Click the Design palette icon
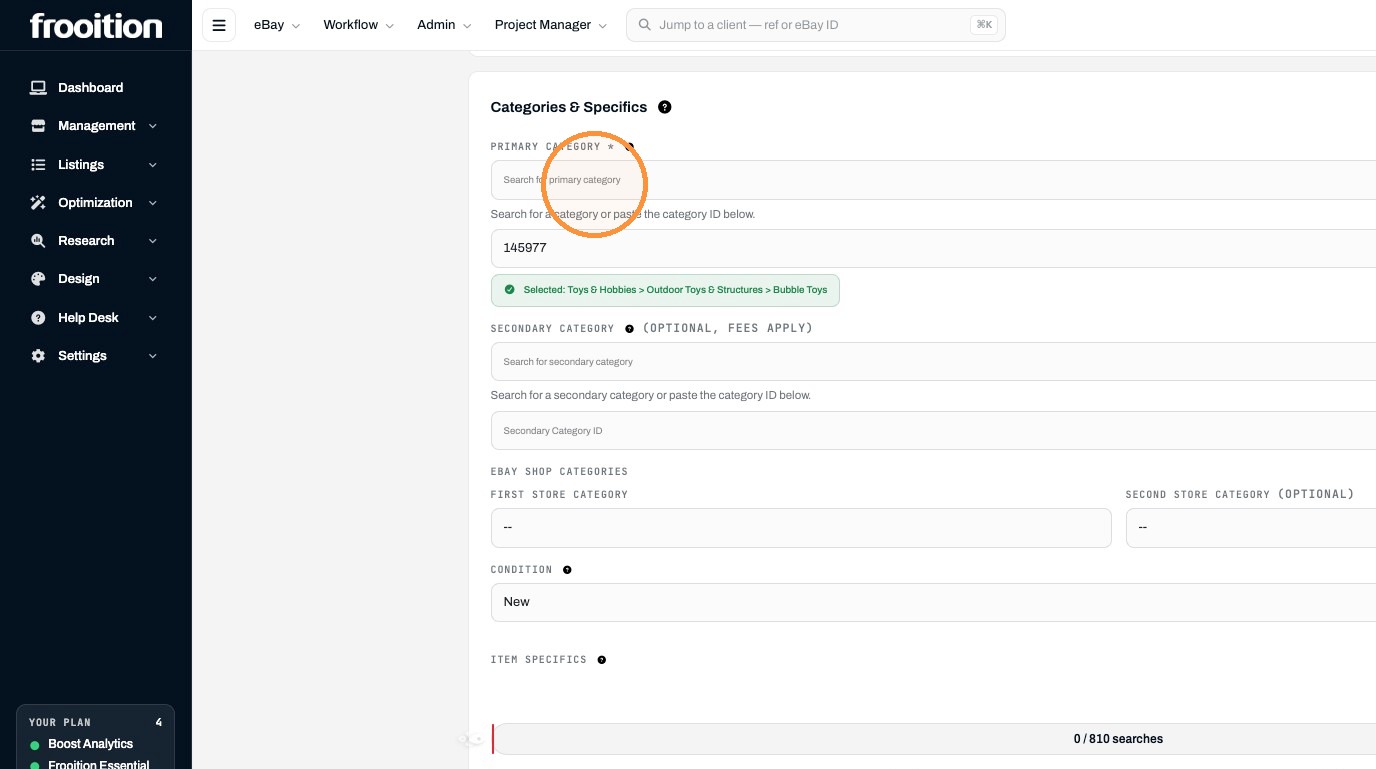This screenshot has height=769, width=1376. [38, 279]
